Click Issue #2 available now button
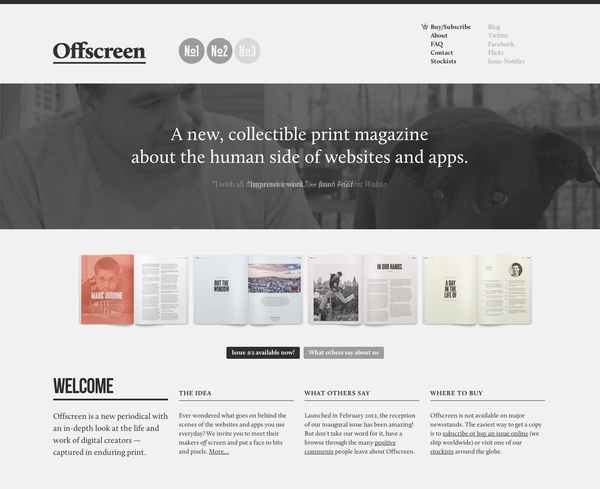Image resolution: width=600 pixels, height=489 pixels. [263, 353]
